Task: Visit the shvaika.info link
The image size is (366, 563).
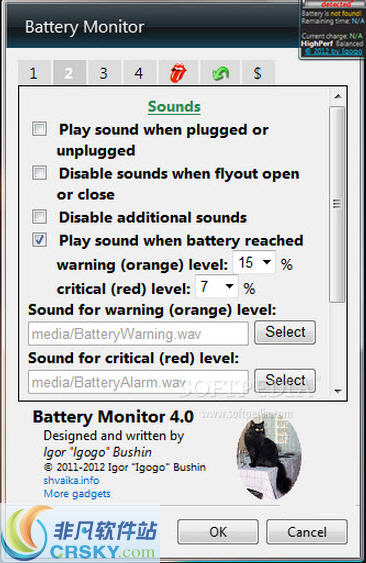Action: (71, 480)
